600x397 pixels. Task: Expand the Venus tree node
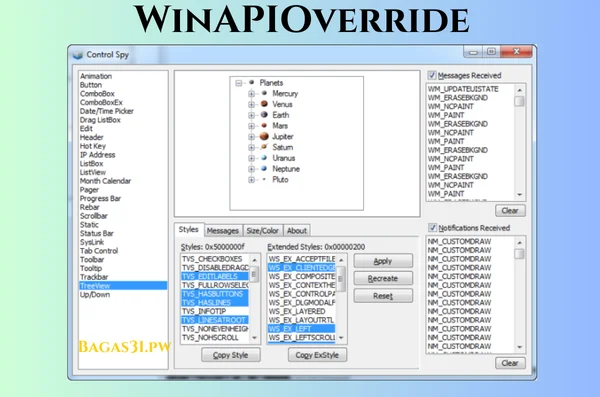[x=251, y=104]
